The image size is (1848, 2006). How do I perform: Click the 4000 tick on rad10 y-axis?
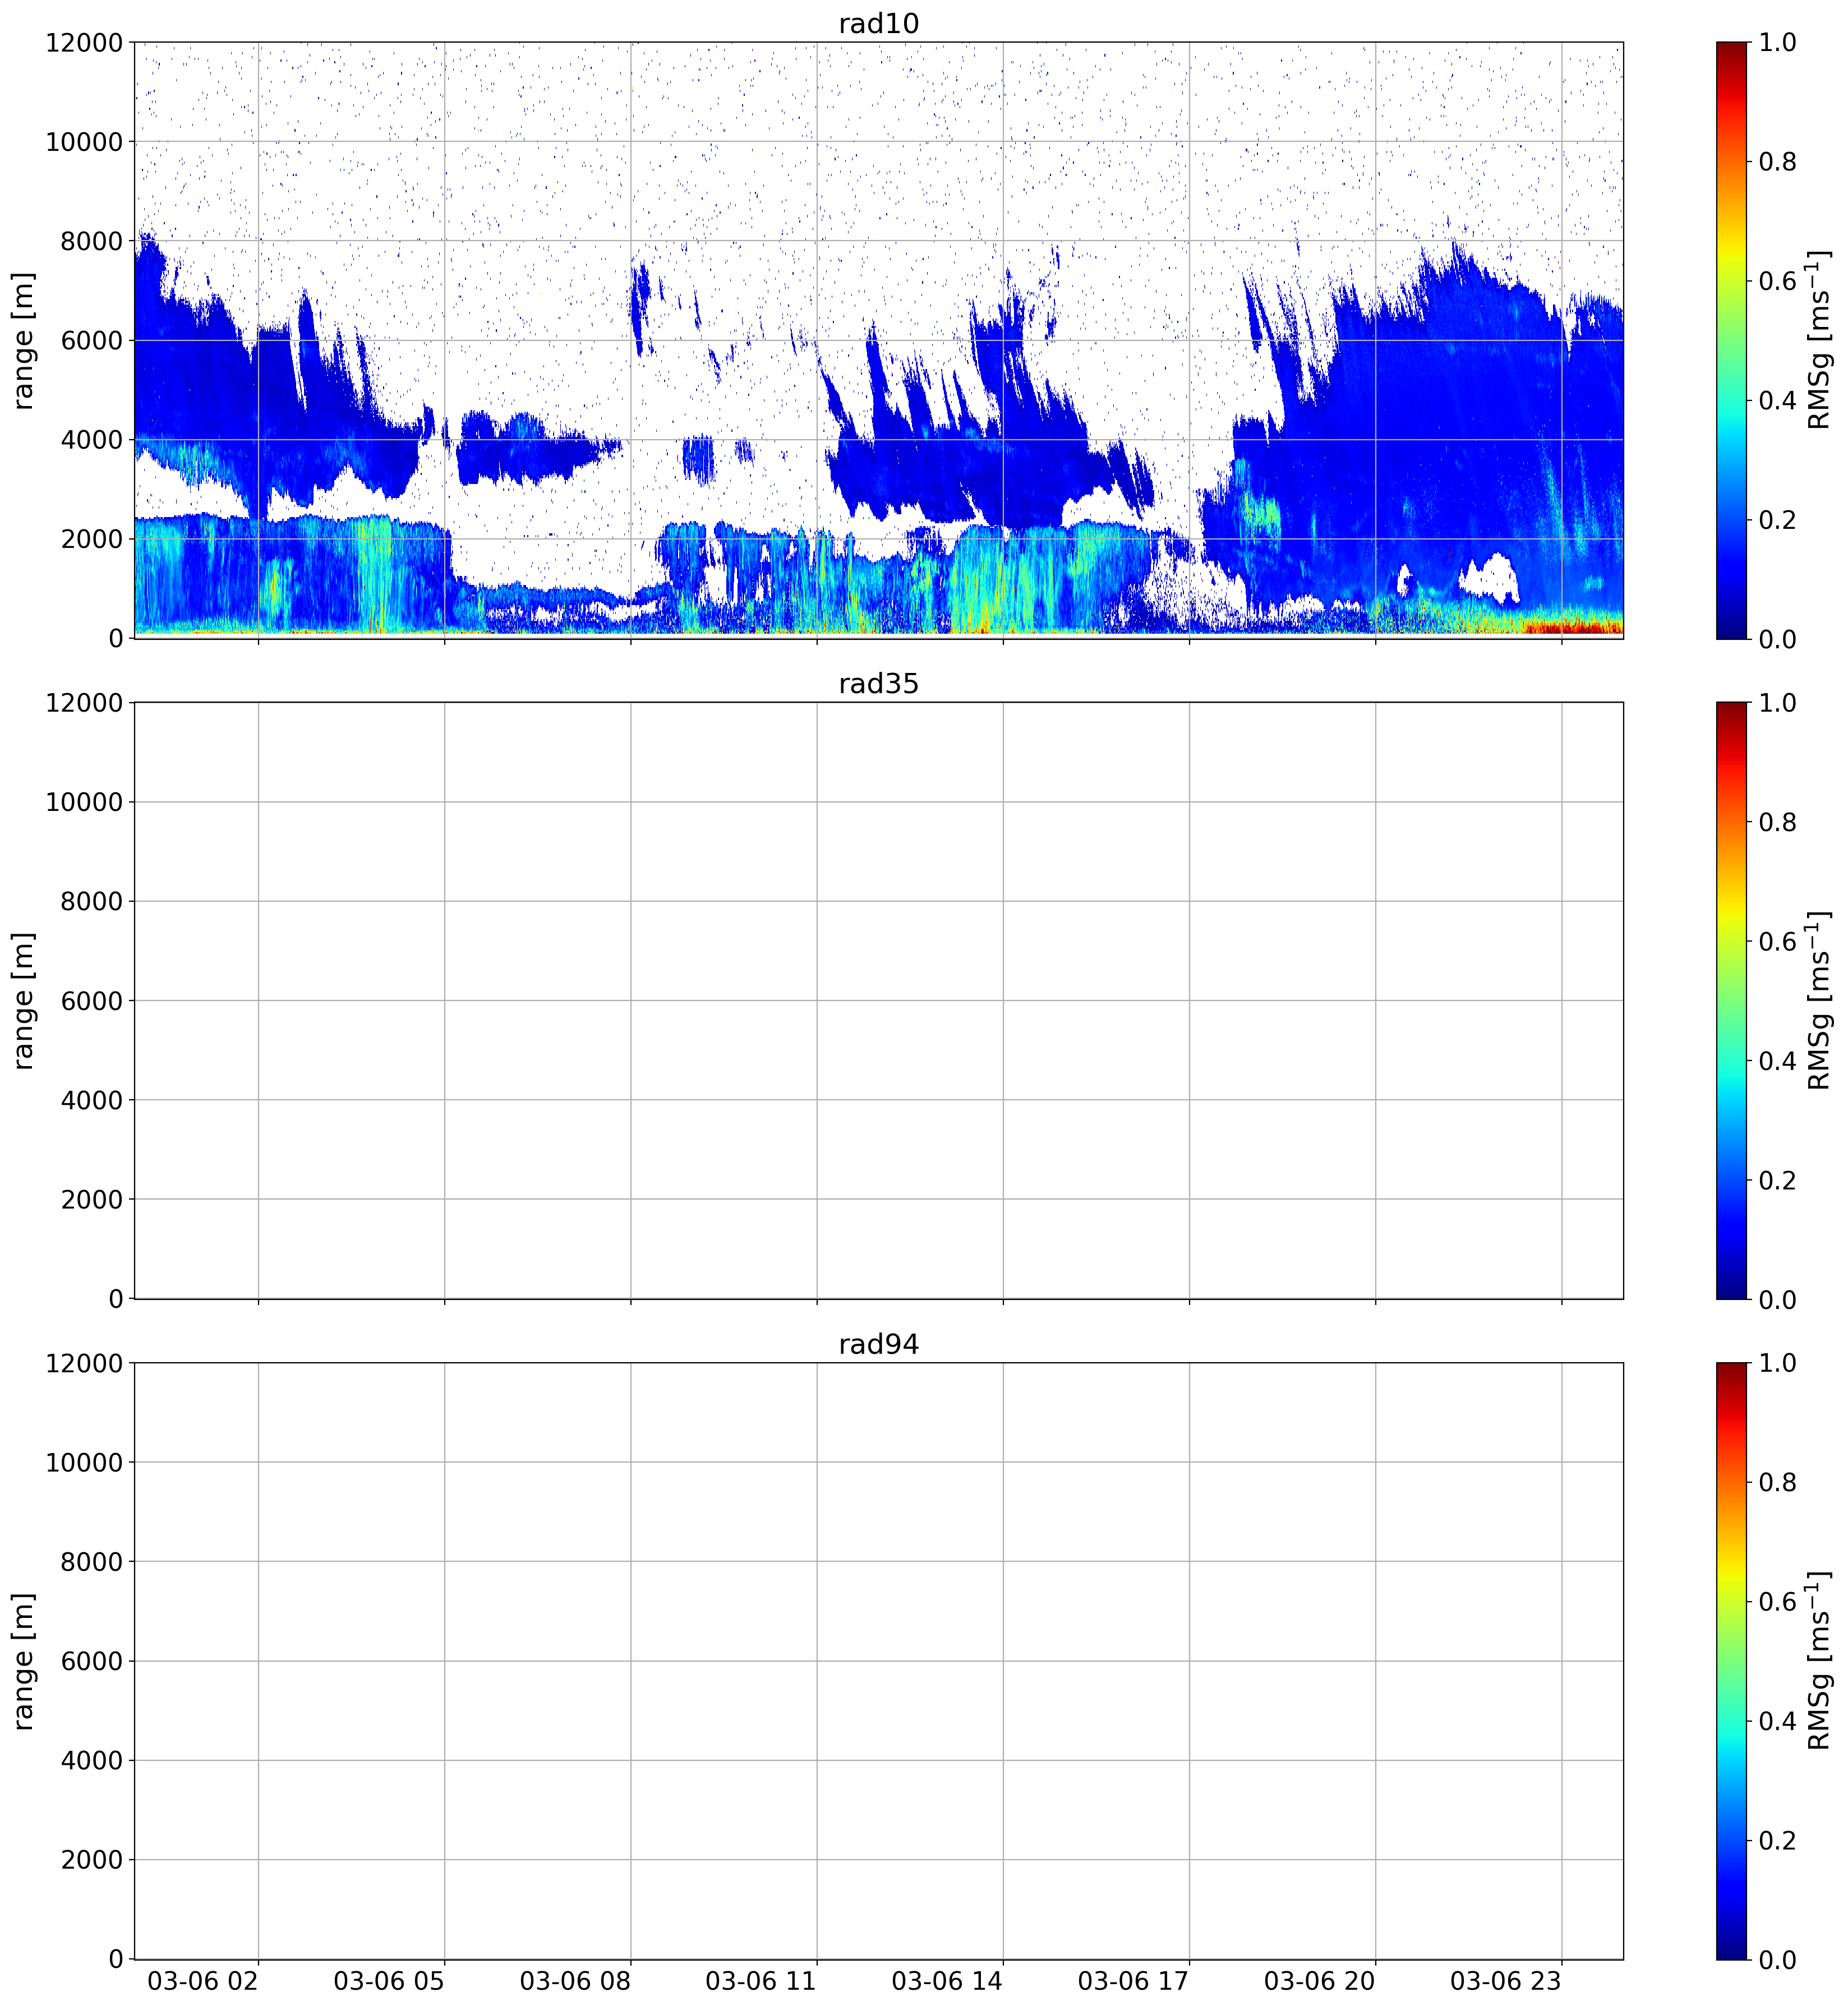pyautogui.click(x=91, y=440)
